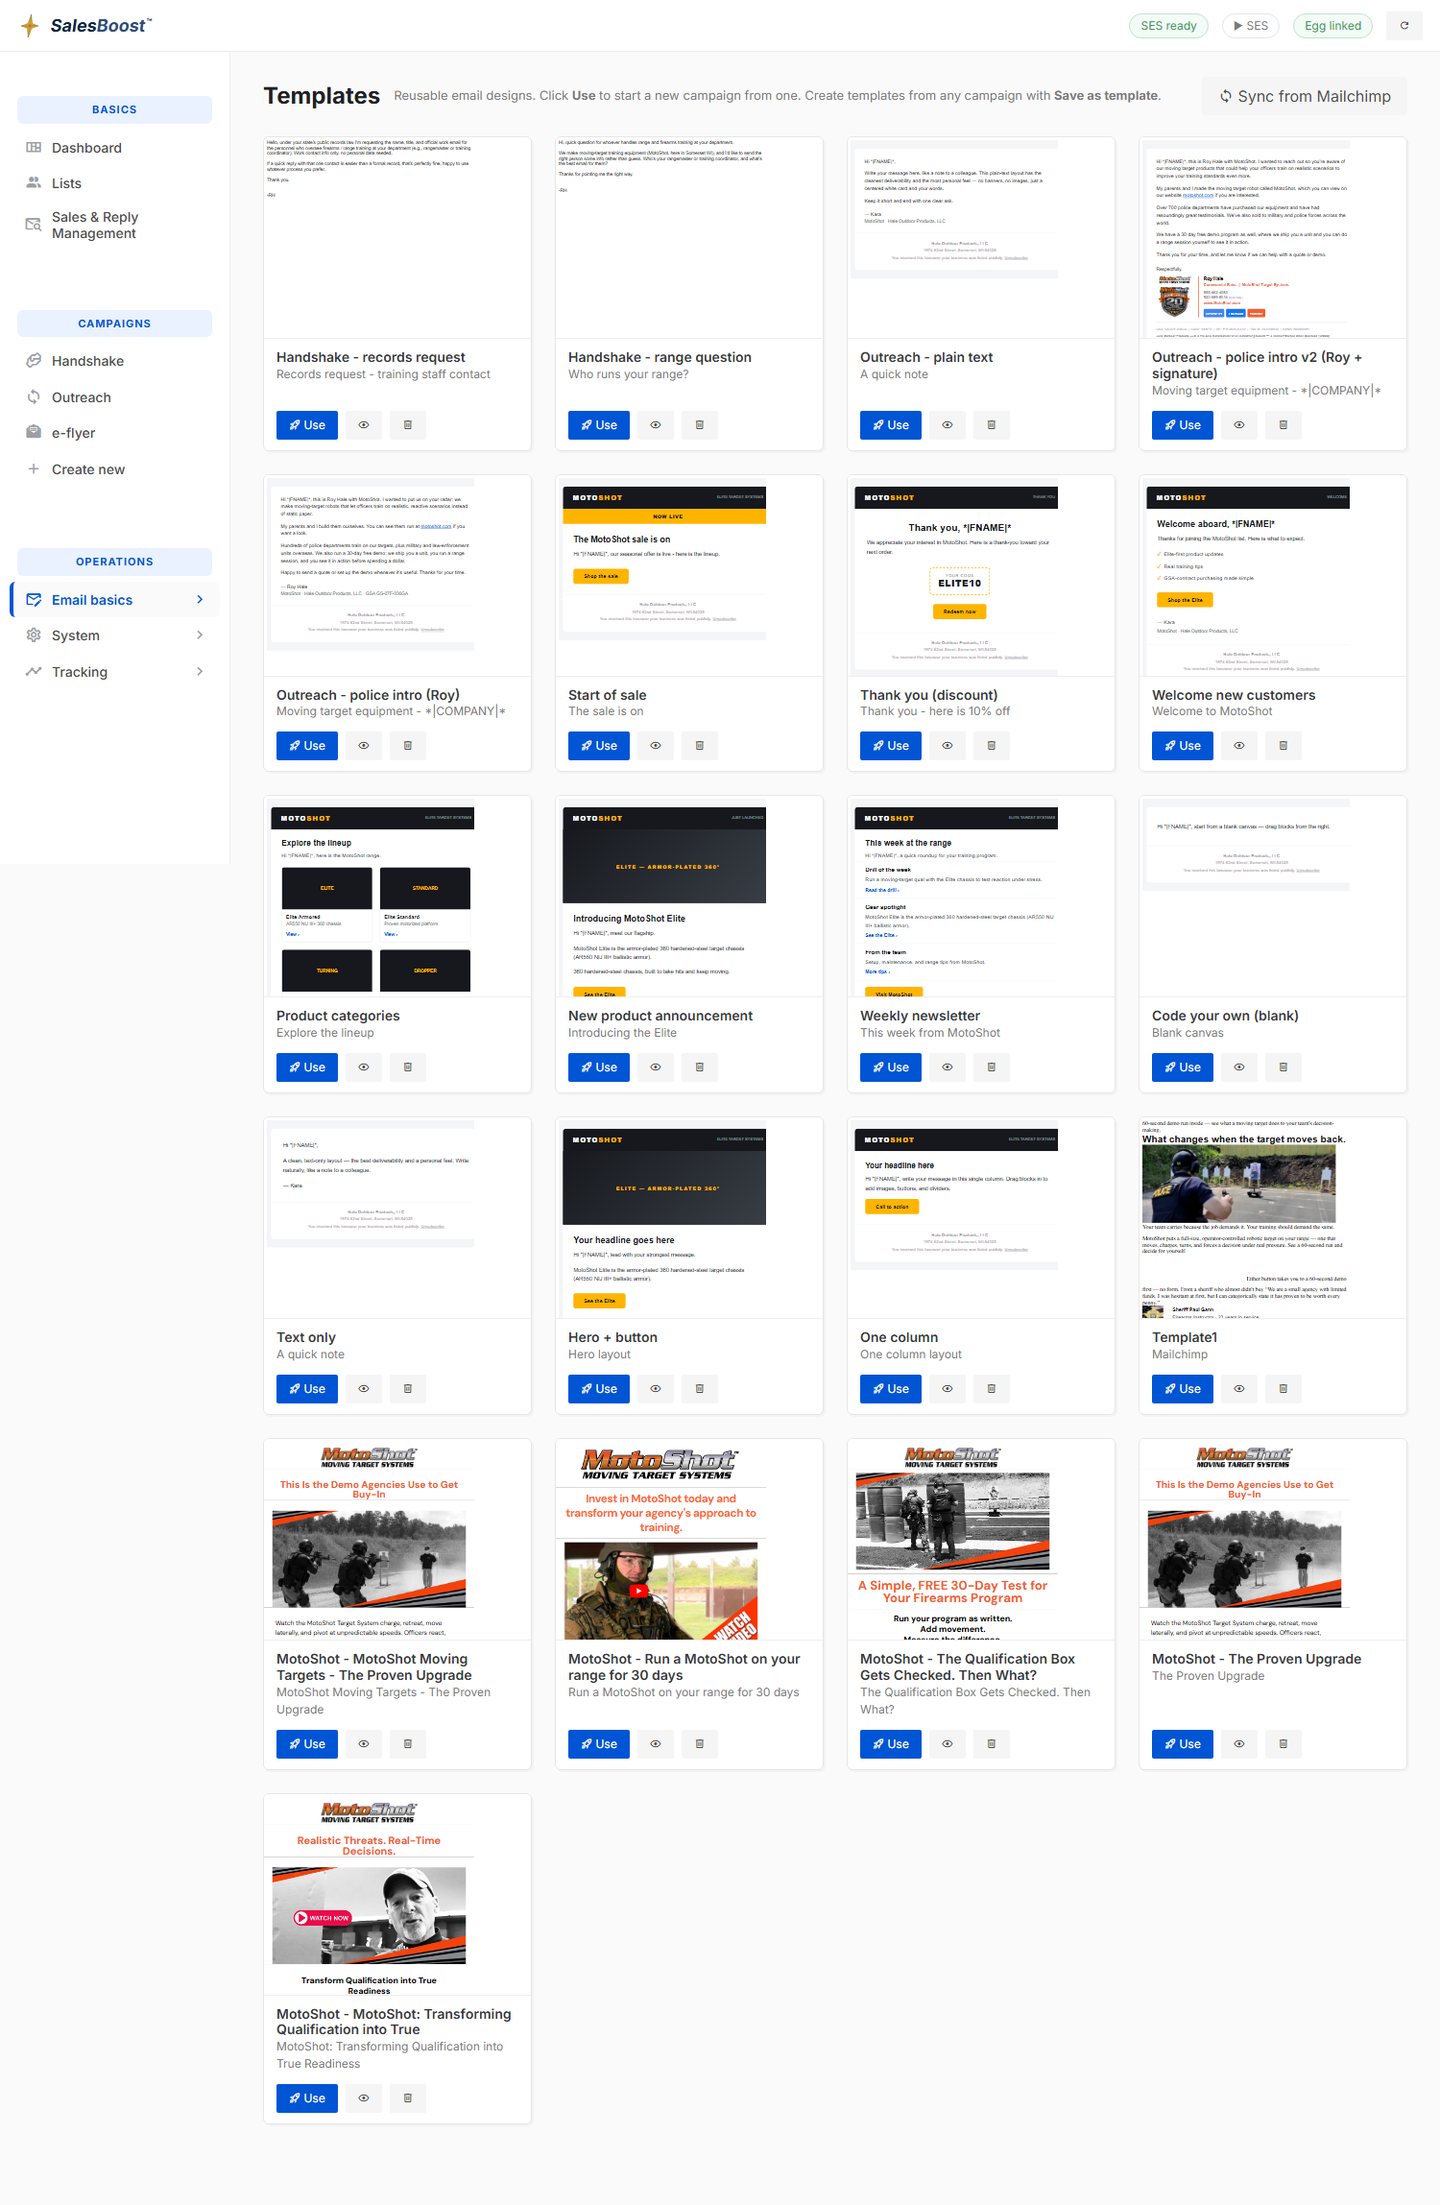
Task: Click the Egg linked status badge
Action: pyautogui.click(x=1333, y=26)
